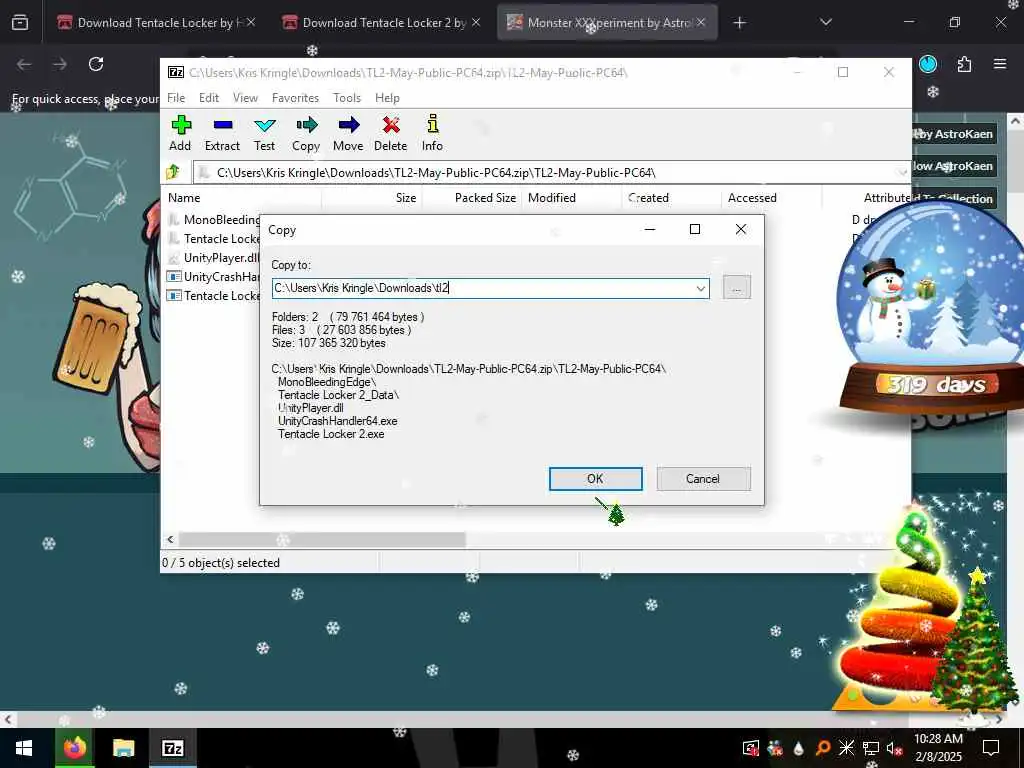Select the MonoBleedingEdge folder row
The image size is (1024, 768).
click(x=214, y=219)
